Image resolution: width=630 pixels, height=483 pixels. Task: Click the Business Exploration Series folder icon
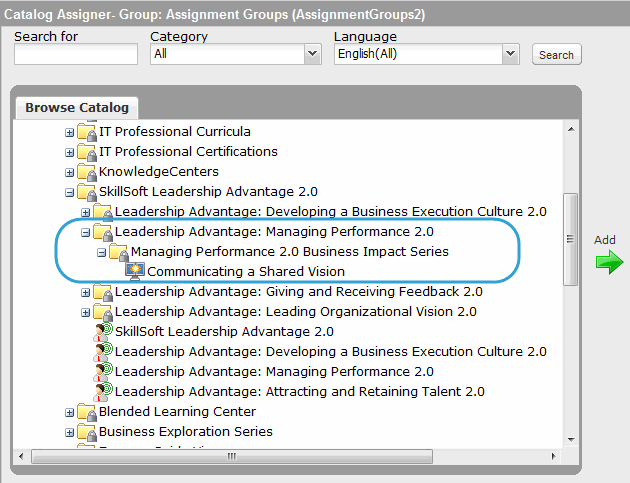coord(87,432)
